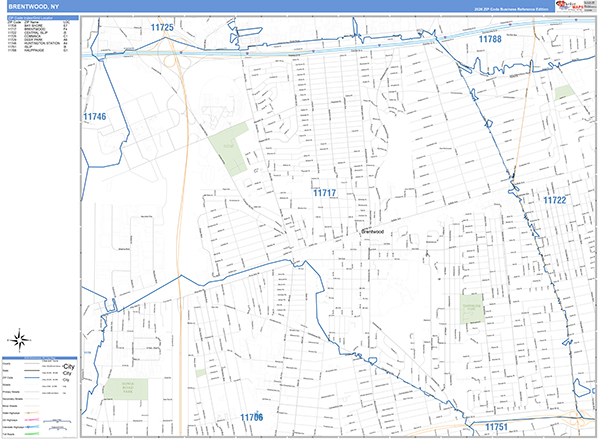Click the first City entry in the legend
600x439 pixels.
68,366
